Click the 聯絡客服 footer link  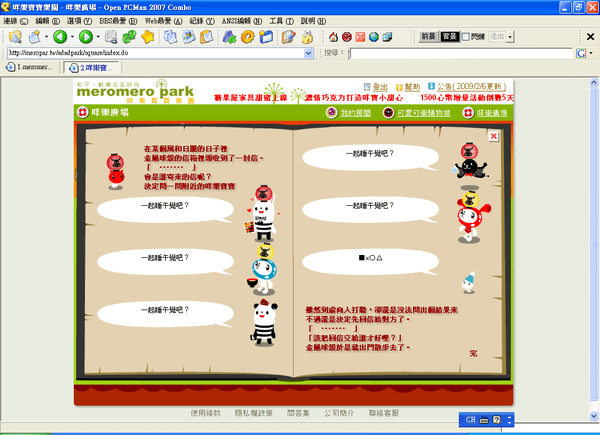tap(384, 413)
